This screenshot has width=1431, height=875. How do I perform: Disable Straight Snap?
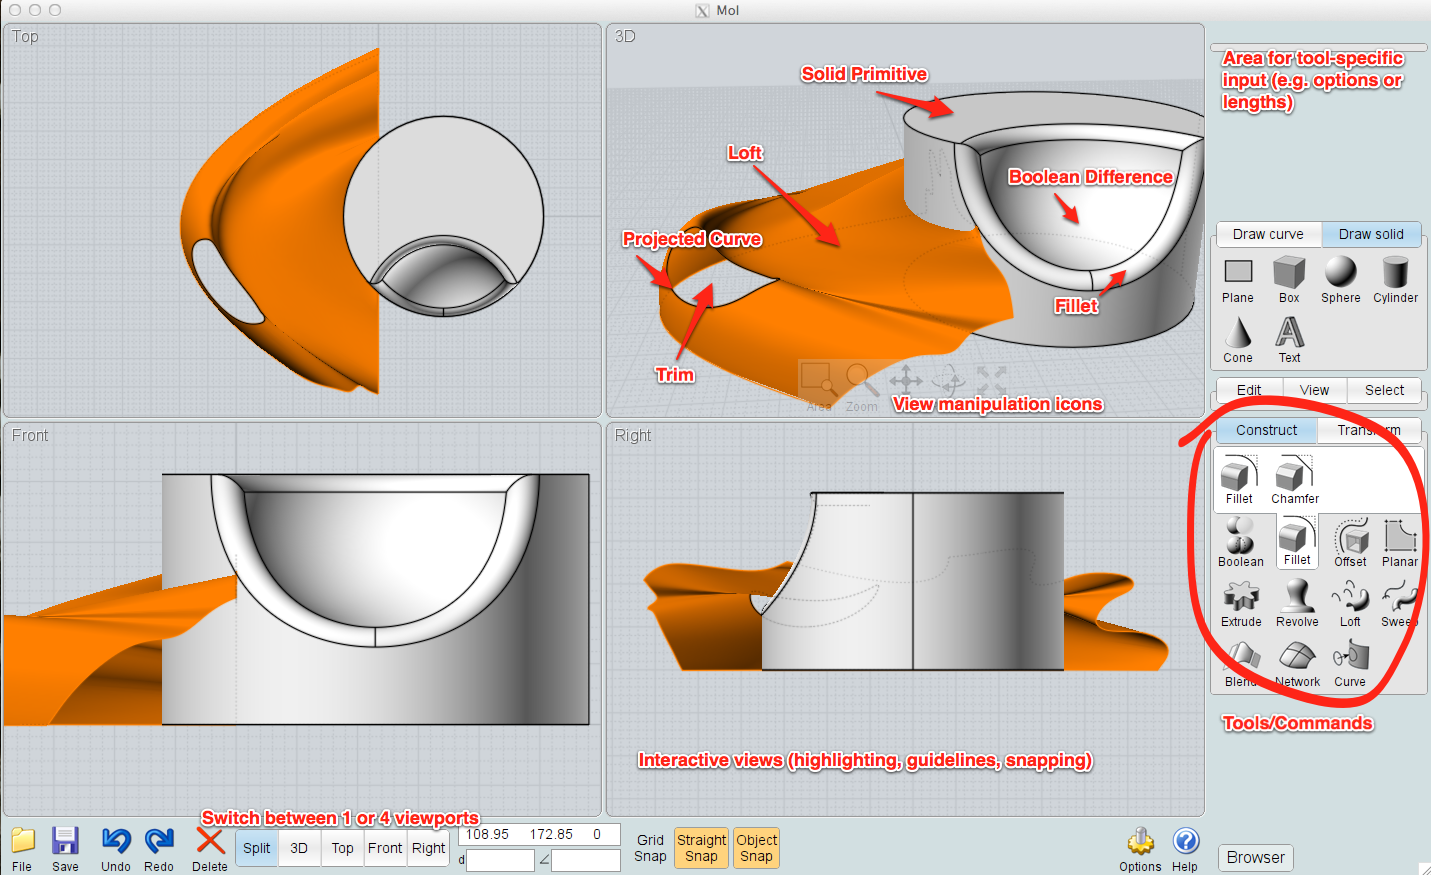coord(701,847)
